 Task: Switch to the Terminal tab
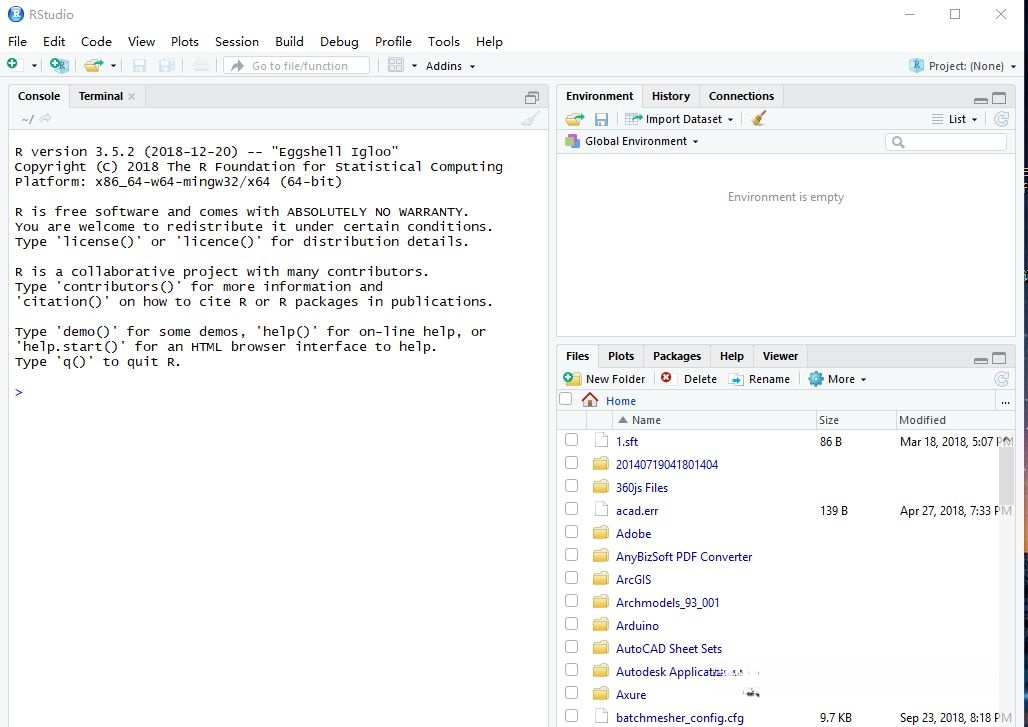(100, 96)
